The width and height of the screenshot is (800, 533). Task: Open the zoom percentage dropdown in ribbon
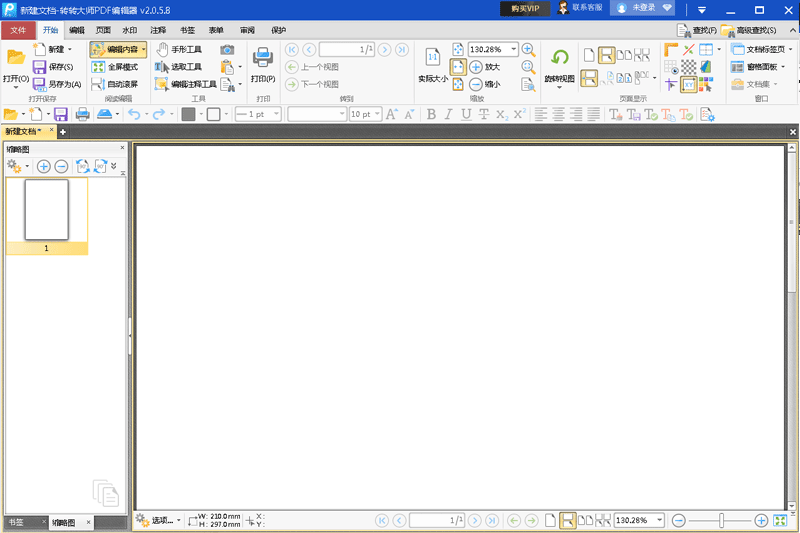[514, 49]
